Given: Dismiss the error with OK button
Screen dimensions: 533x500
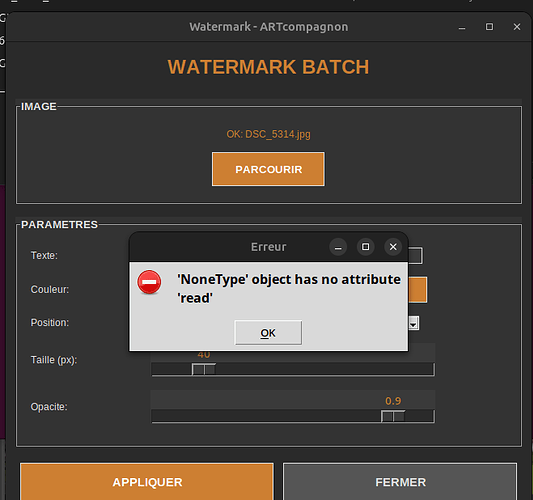Looking at the screenshot, I should [268, 332].
